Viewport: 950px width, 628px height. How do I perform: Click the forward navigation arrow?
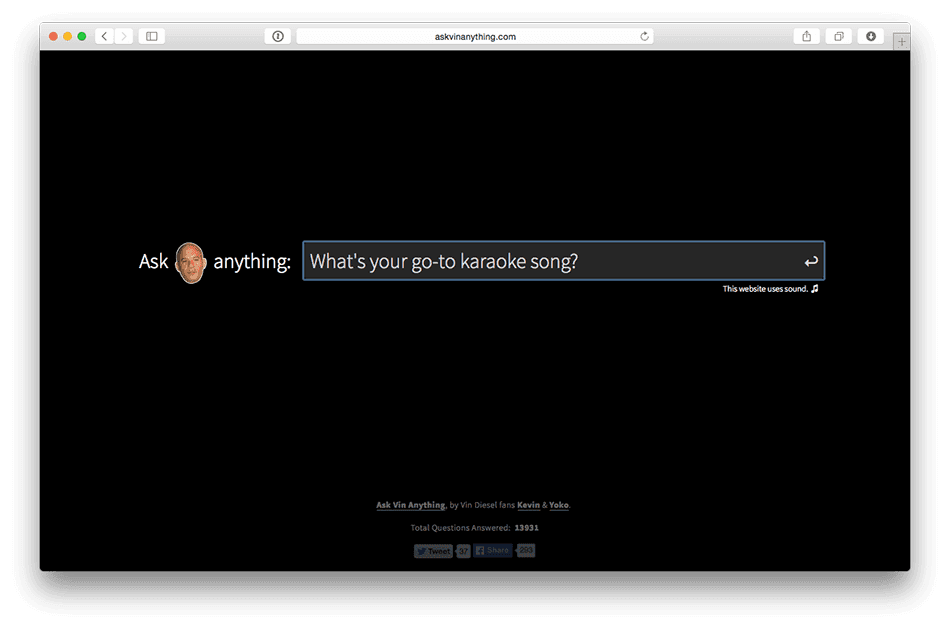tap(123, 35)
